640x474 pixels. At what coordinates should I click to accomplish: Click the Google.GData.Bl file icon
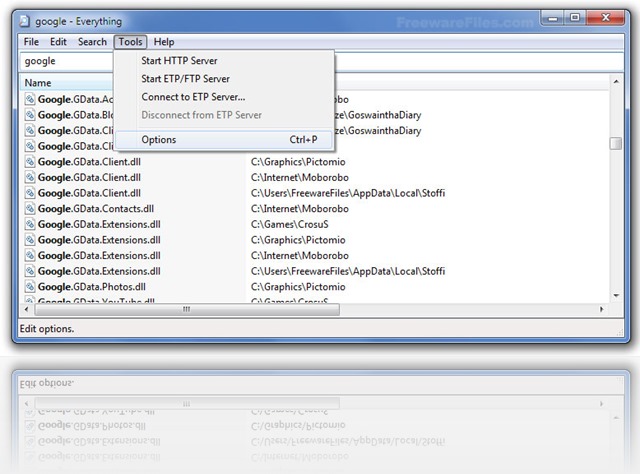30,115
